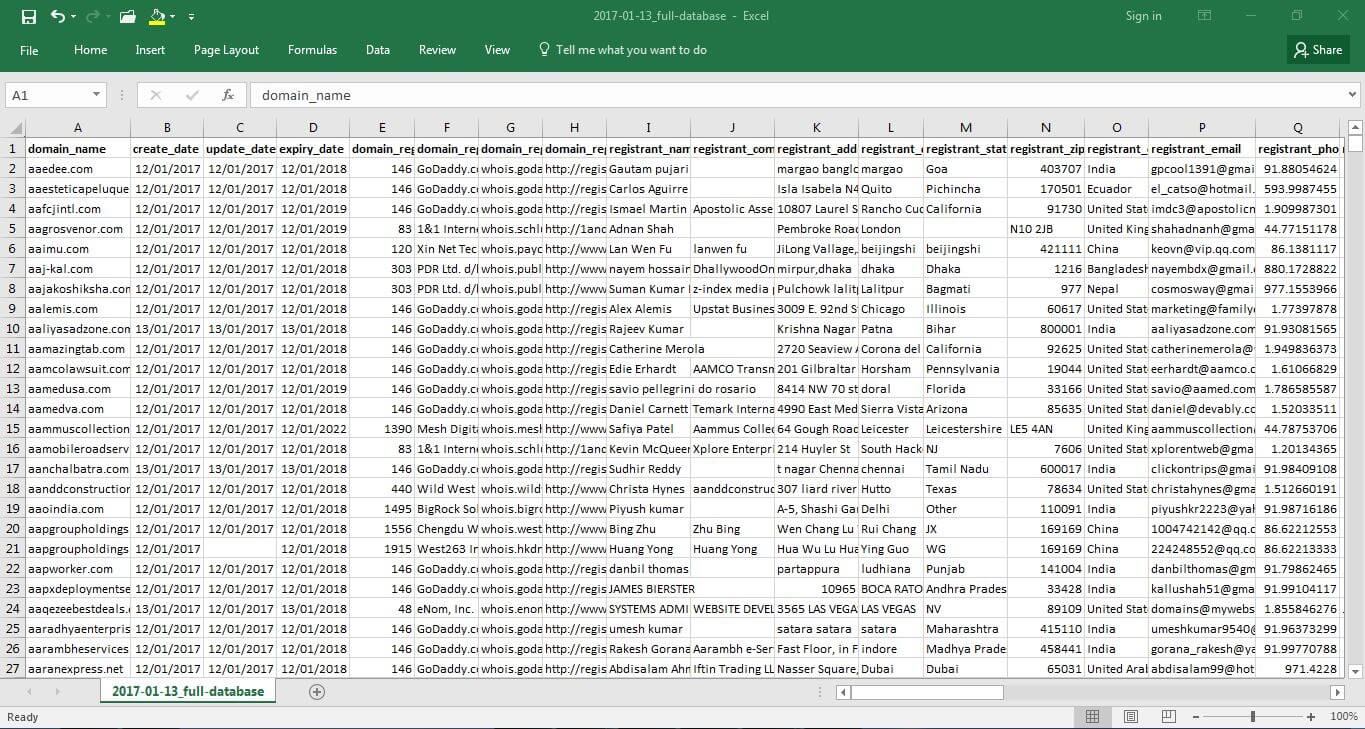Image resolution: width=1365 pixels, height=729 pixels.
Task: Open zoom dialog via 100% label
Action: [1343, 717]
